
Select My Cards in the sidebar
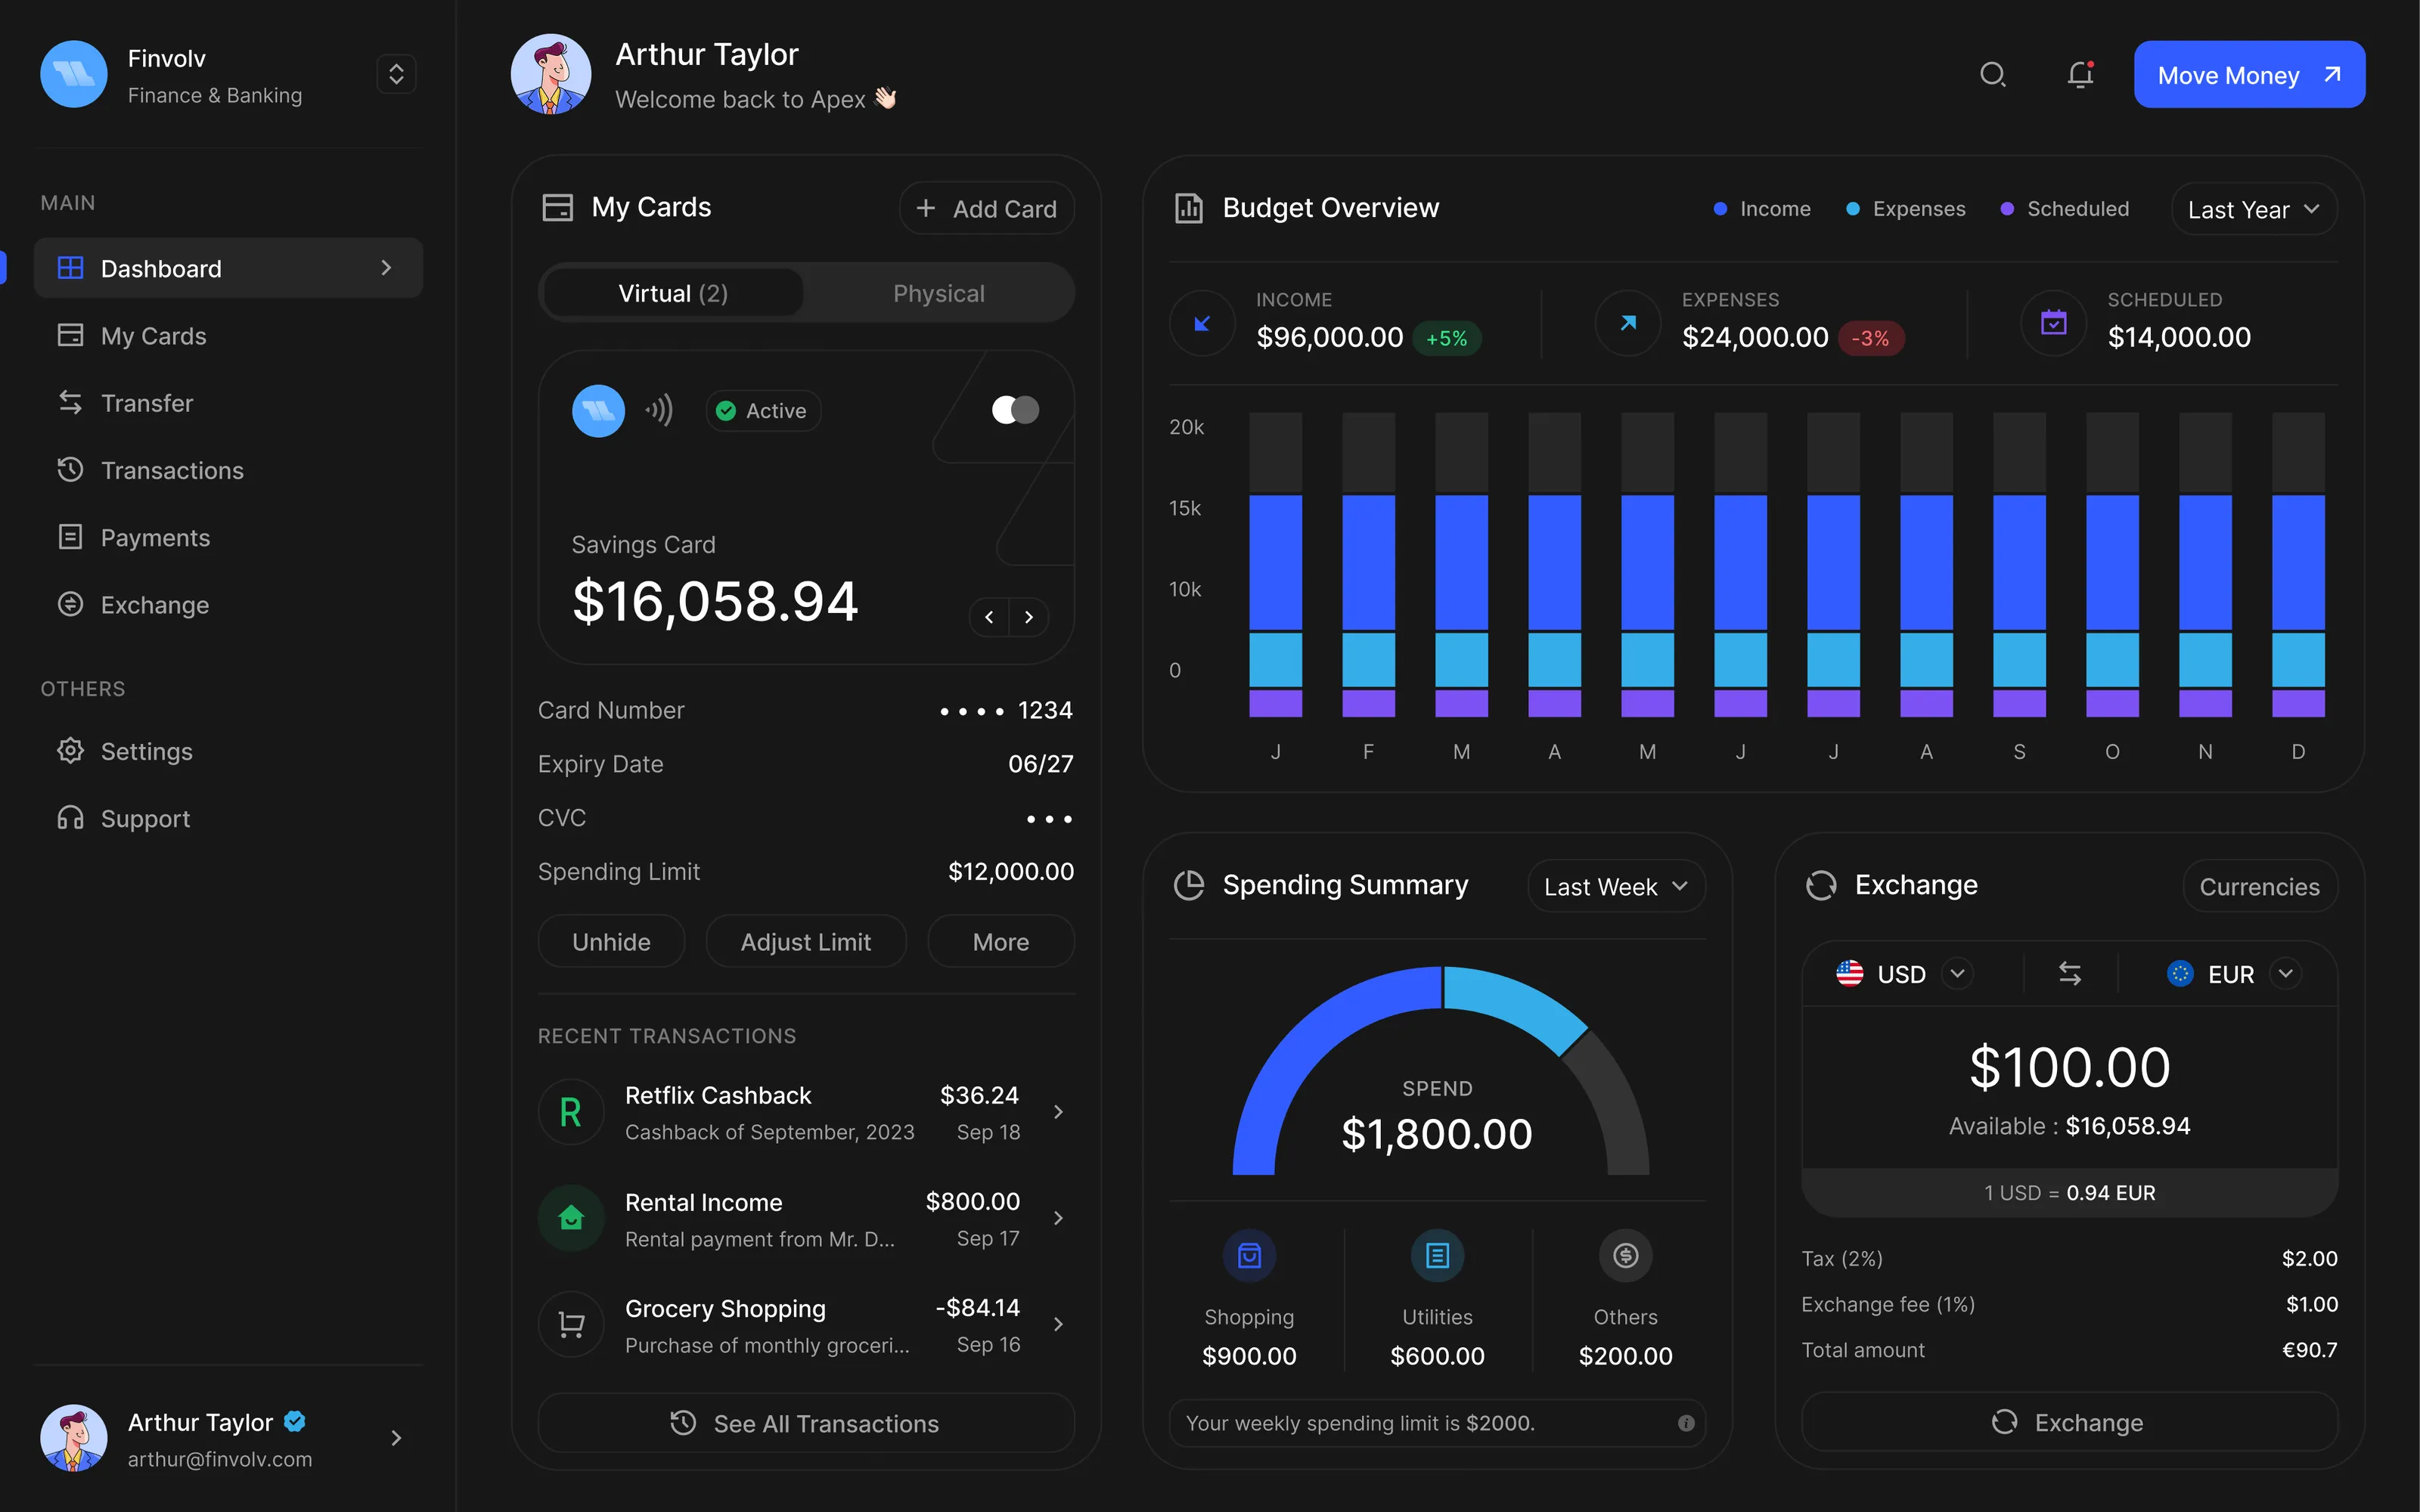(x=153, y=336)
